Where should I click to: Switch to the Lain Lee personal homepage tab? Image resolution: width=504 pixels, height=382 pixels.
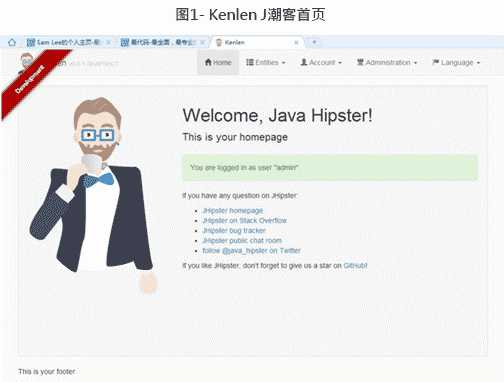(x=68, y=42)
